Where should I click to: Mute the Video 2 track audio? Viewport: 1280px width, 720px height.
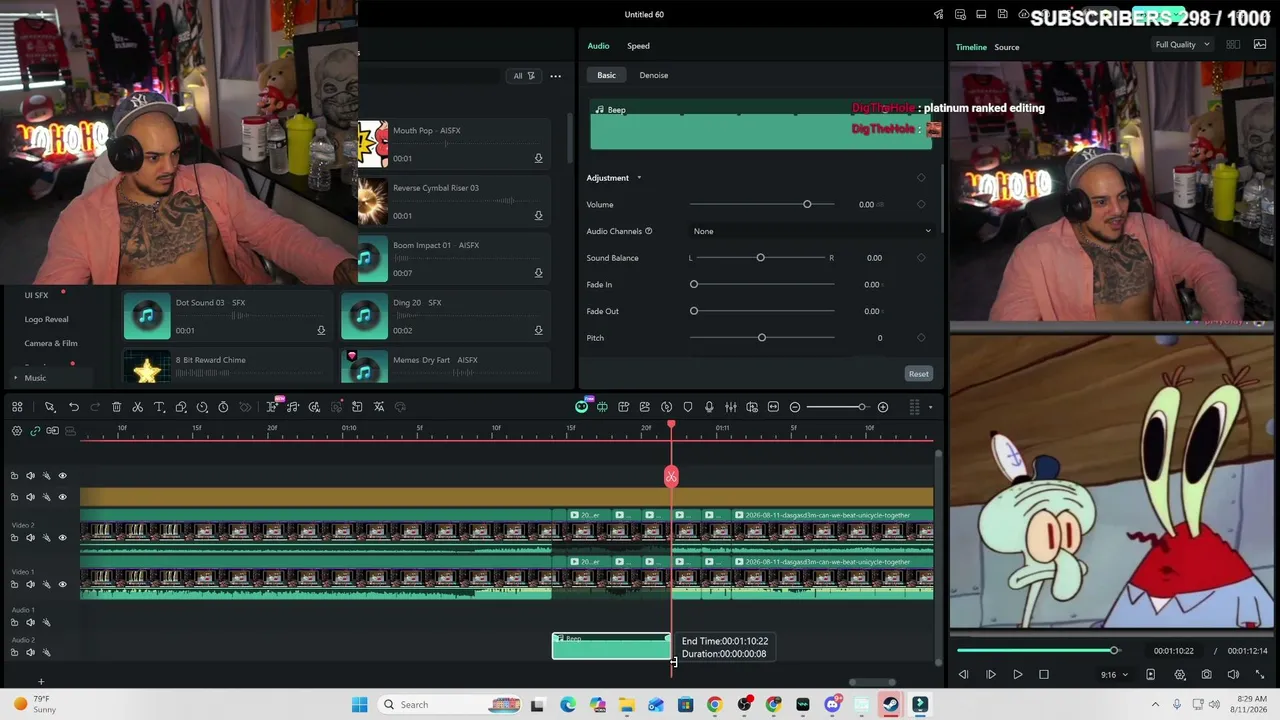30,538
